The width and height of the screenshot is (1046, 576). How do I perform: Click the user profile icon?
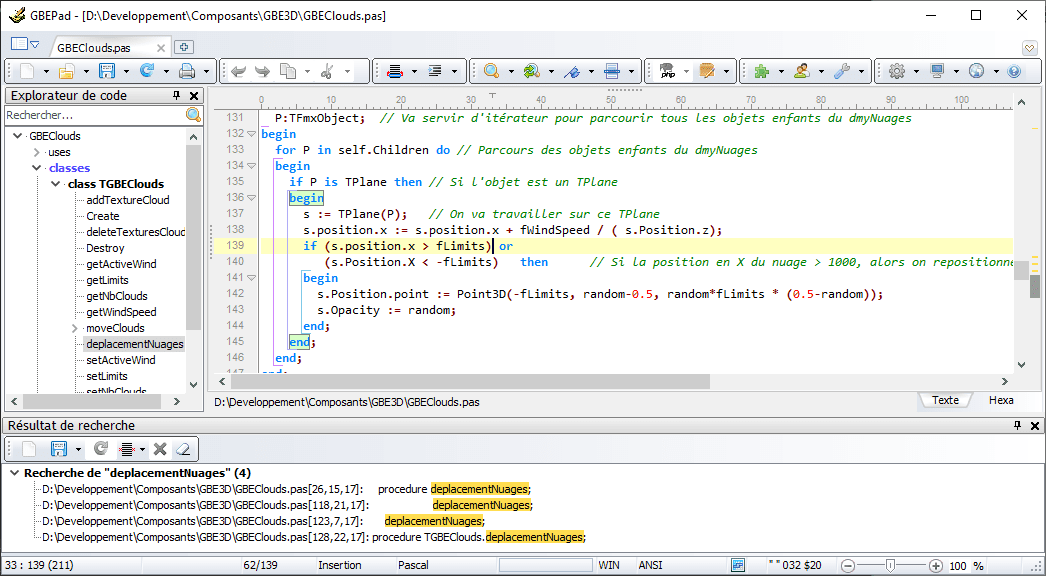pyautogui.click(x=802, y=71)
